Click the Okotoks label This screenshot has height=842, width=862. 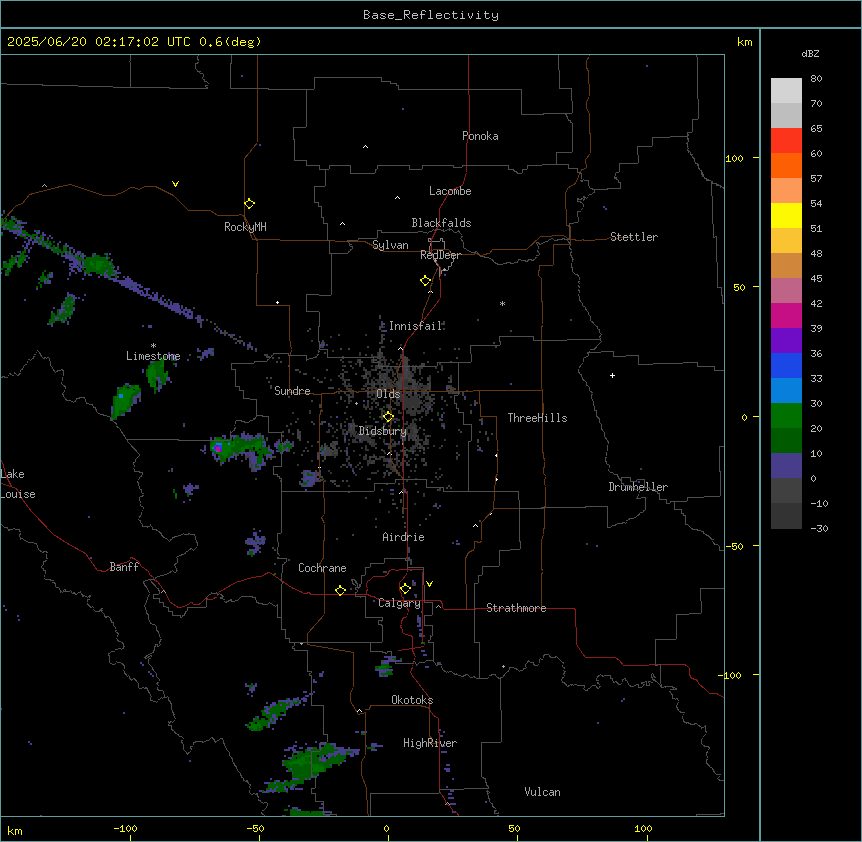click(412, 700)
